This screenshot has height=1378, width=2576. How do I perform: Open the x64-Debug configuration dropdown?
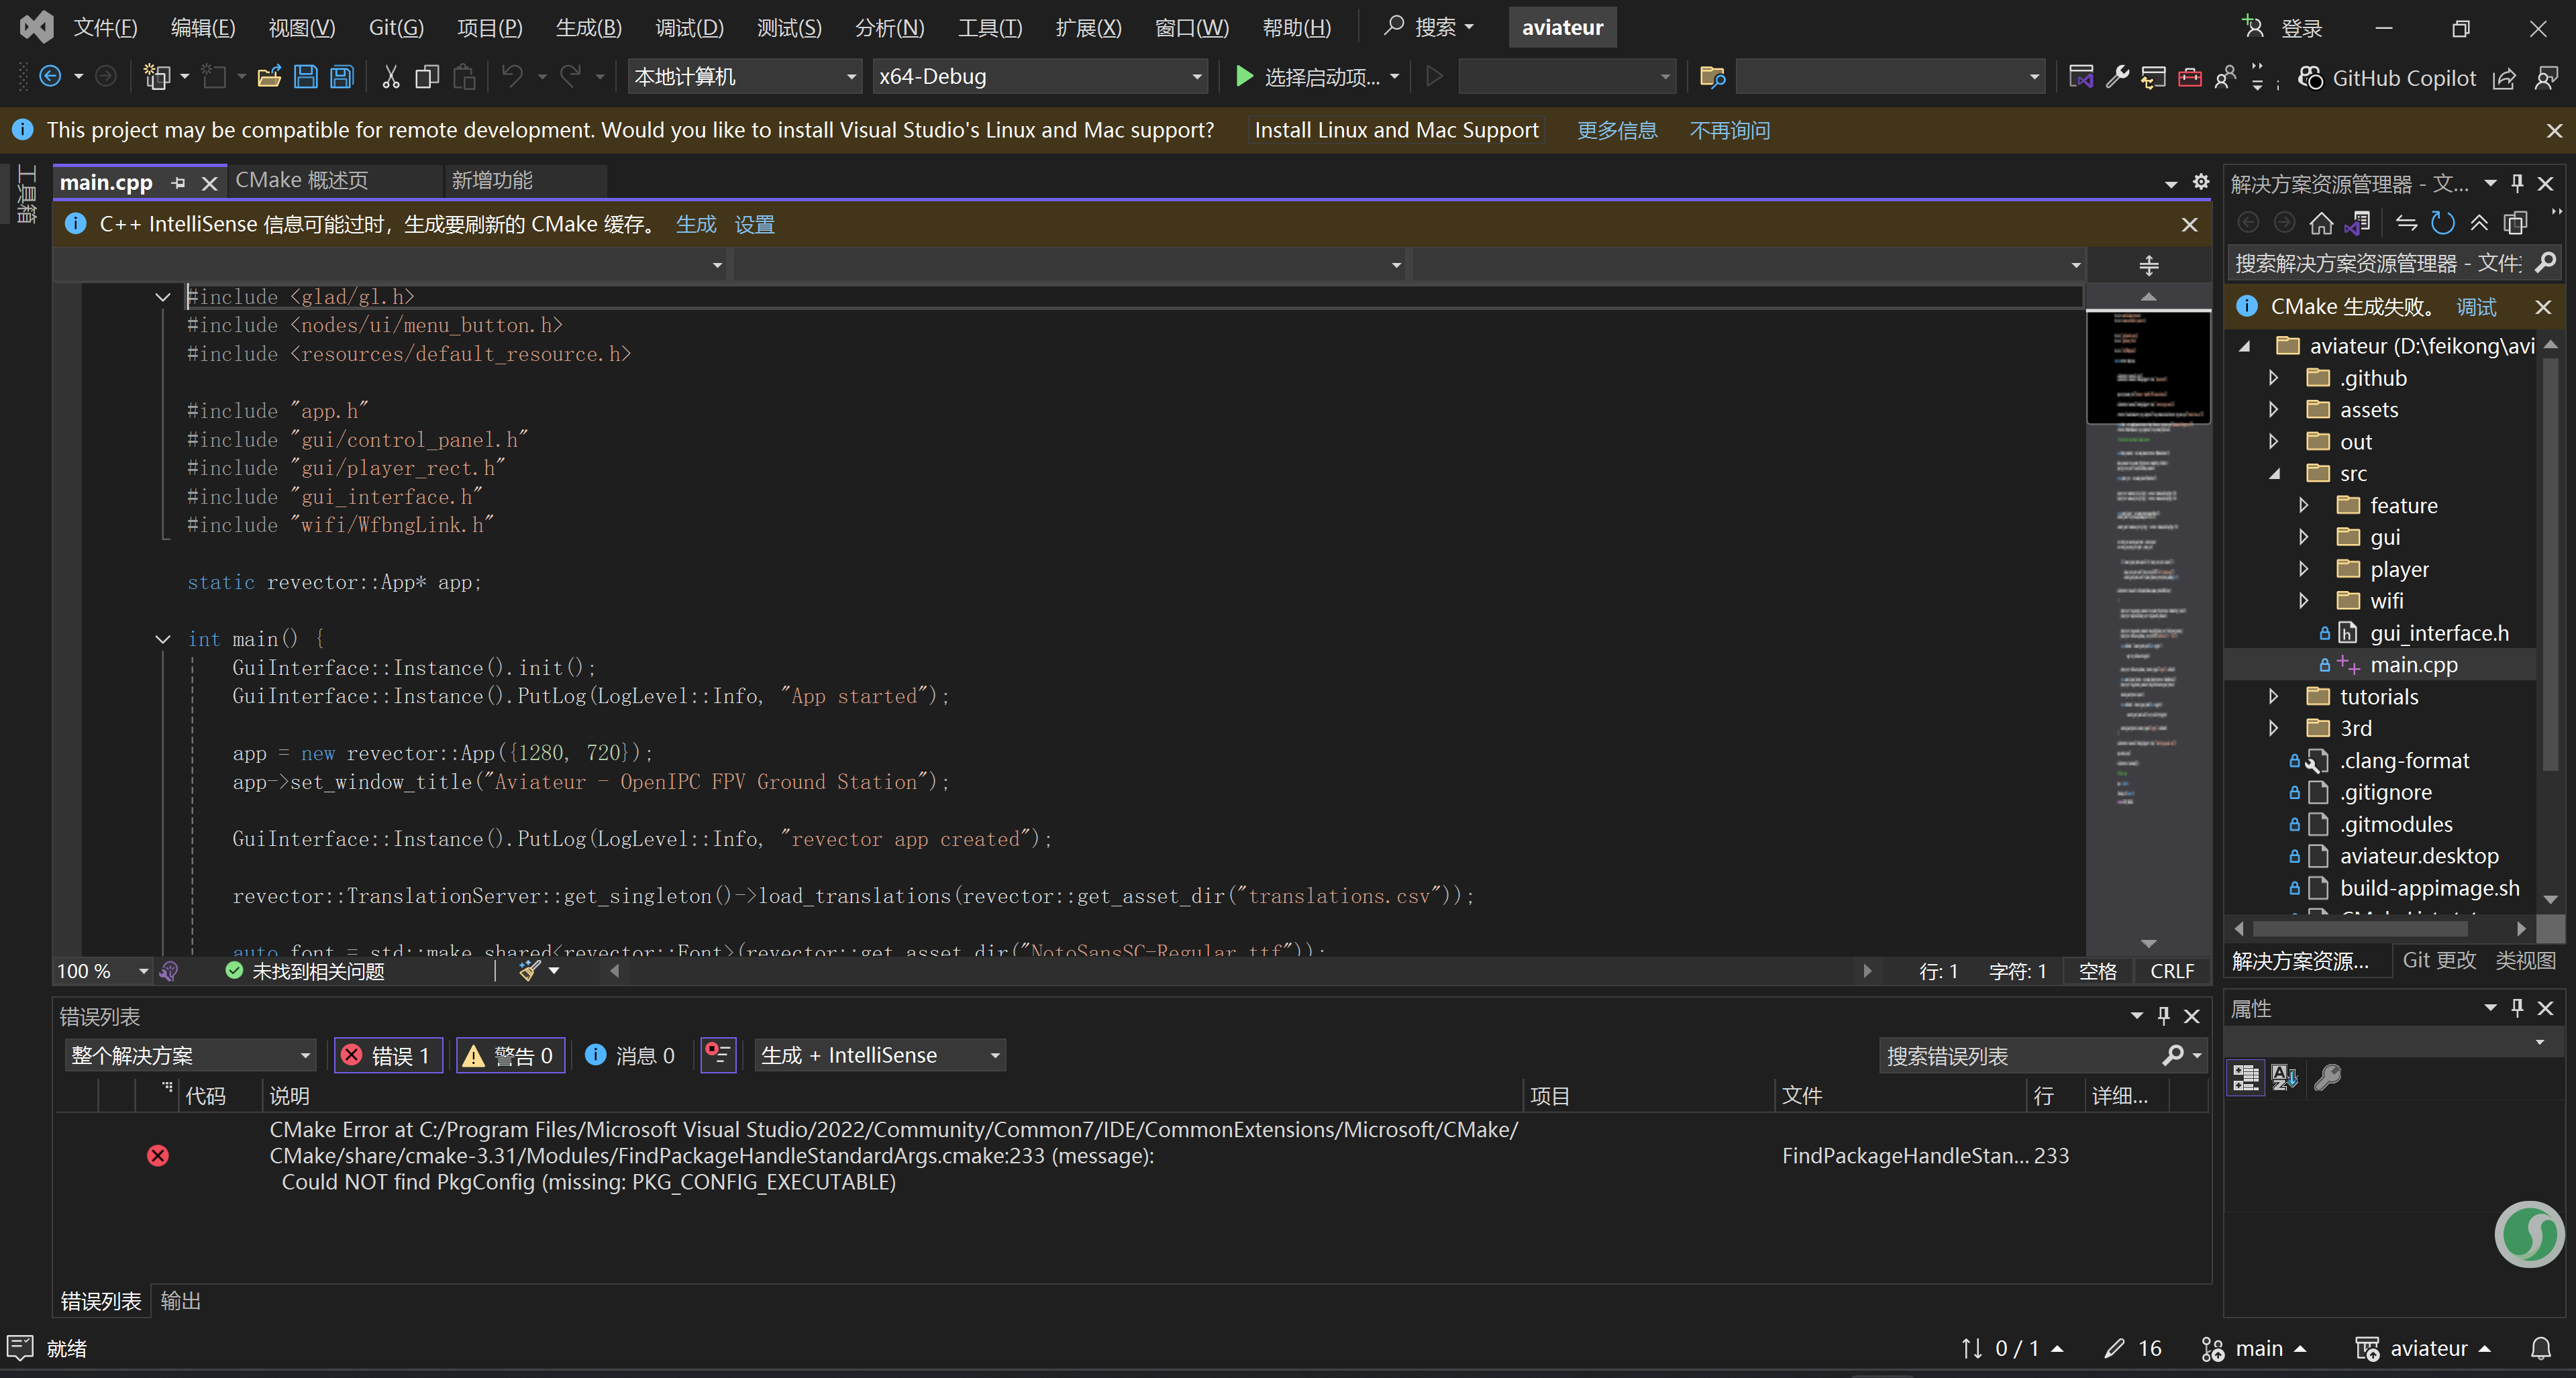[1040, 77]
